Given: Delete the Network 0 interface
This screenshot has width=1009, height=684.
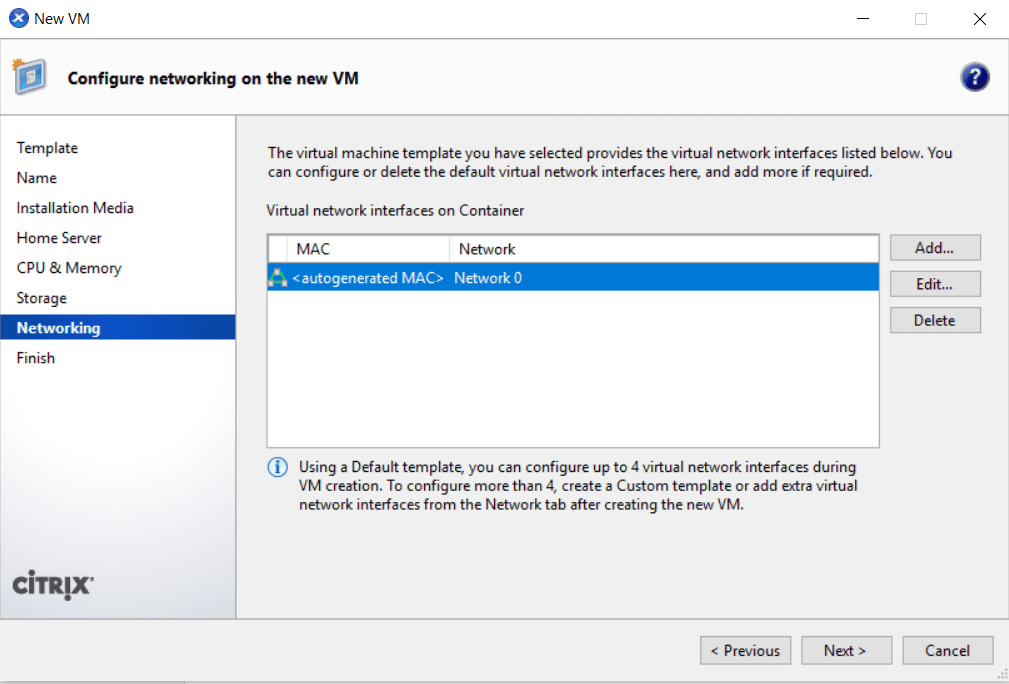Looking at the screenshot, I should coord(934,319).
